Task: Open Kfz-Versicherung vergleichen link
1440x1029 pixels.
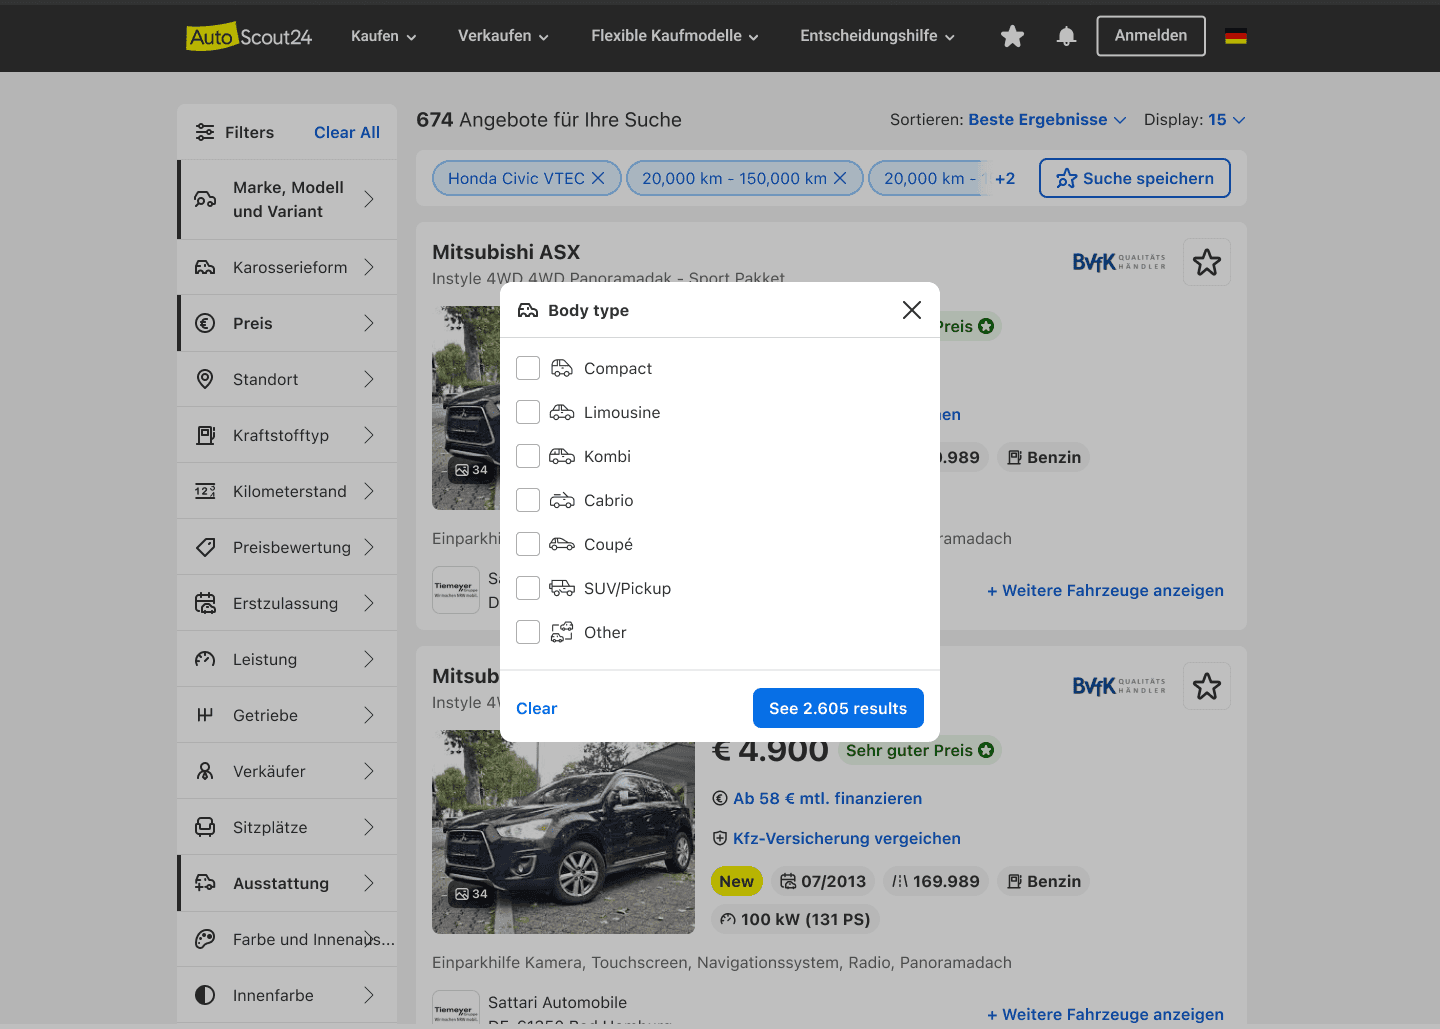Action: pyautogui.click(x=847, y=838)
